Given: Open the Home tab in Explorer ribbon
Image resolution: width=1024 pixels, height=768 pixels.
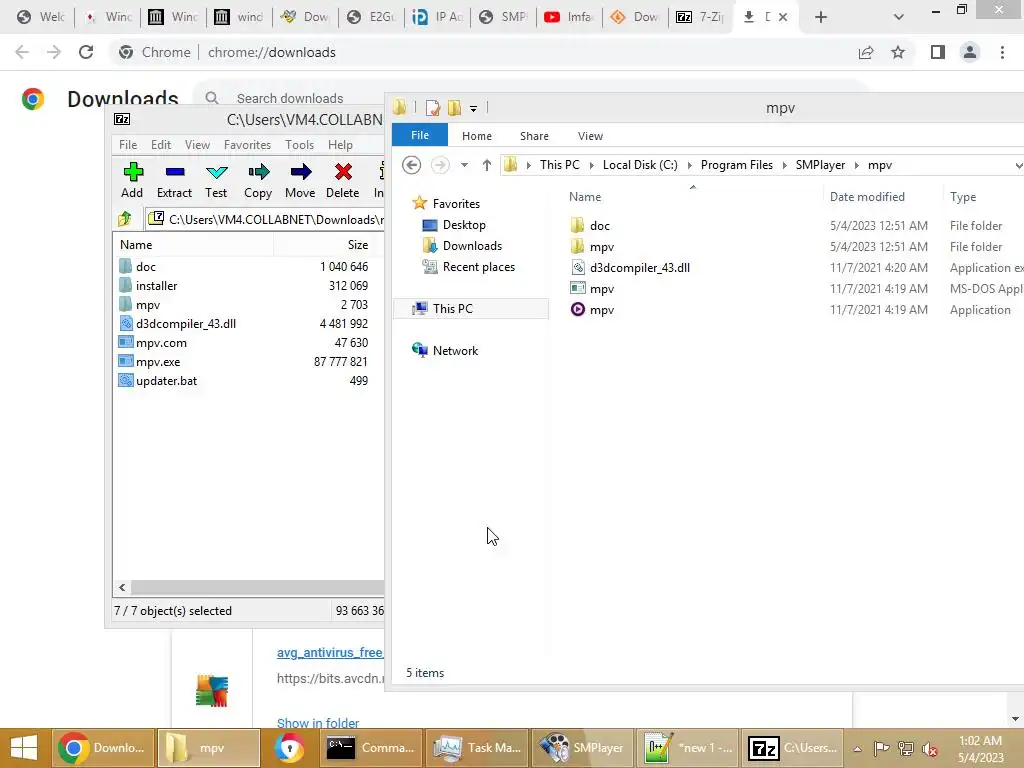Looking at the screenshot, I should pos(477,136).
